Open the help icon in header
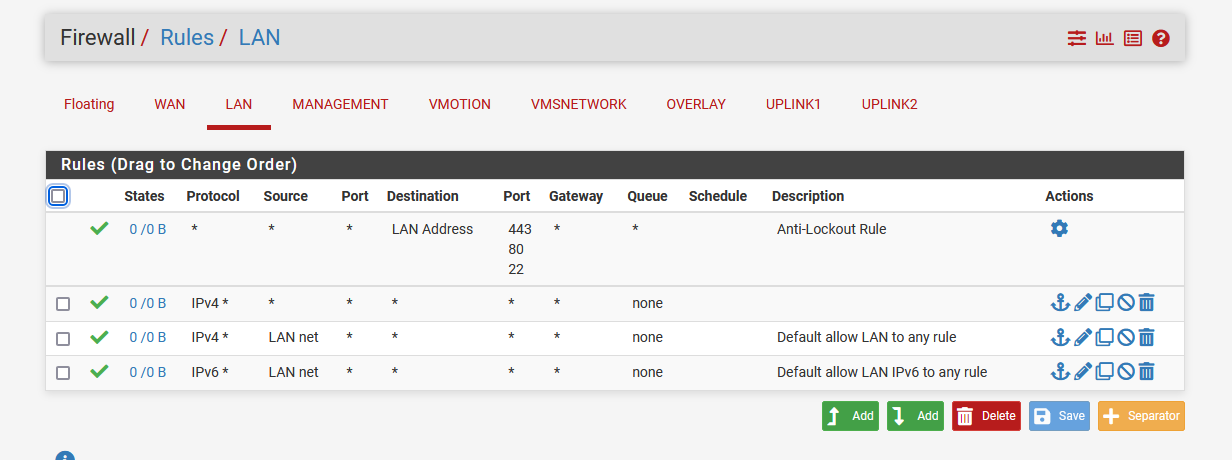Screen dimensions: 1232x460 1161,38
